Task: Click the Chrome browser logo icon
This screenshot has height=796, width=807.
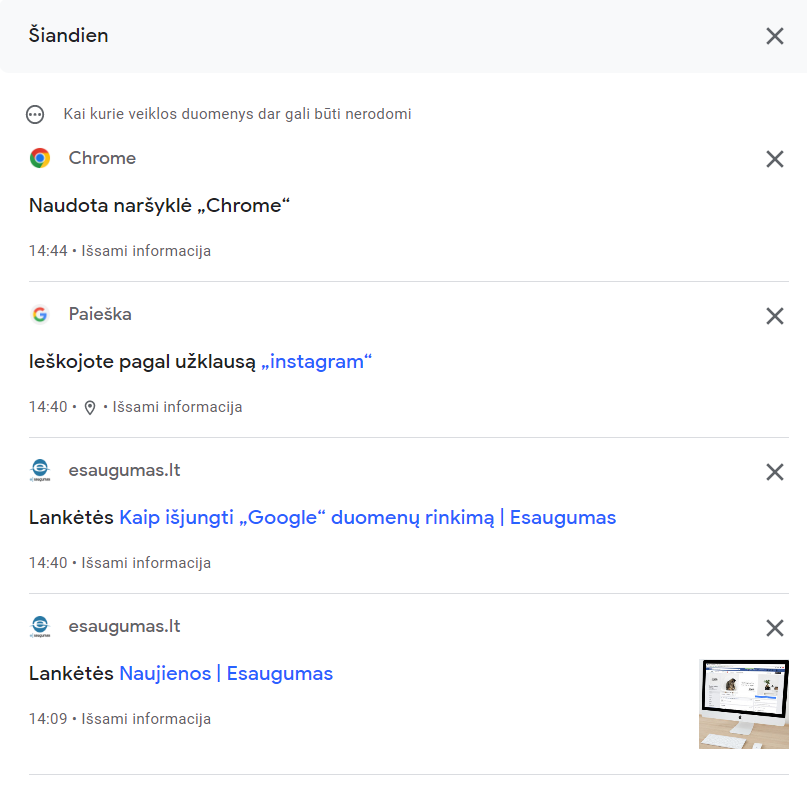Action: tap(40, 158)
